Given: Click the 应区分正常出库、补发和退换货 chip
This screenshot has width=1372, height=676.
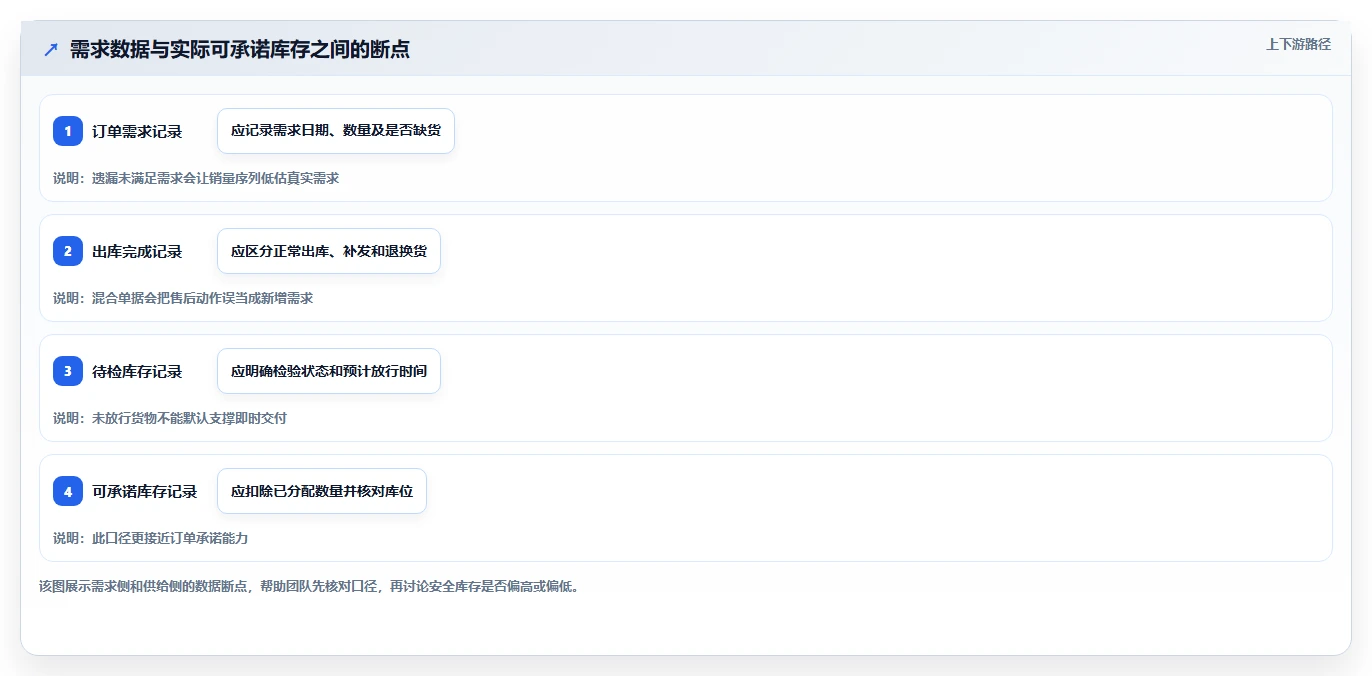Looking at the screenshot, I should 329,251.
